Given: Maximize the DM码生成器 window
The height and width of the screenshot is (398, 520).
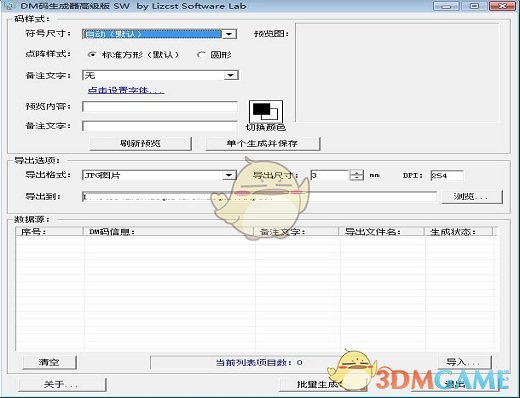Looking at the screenshot, I should click(474, 6).
